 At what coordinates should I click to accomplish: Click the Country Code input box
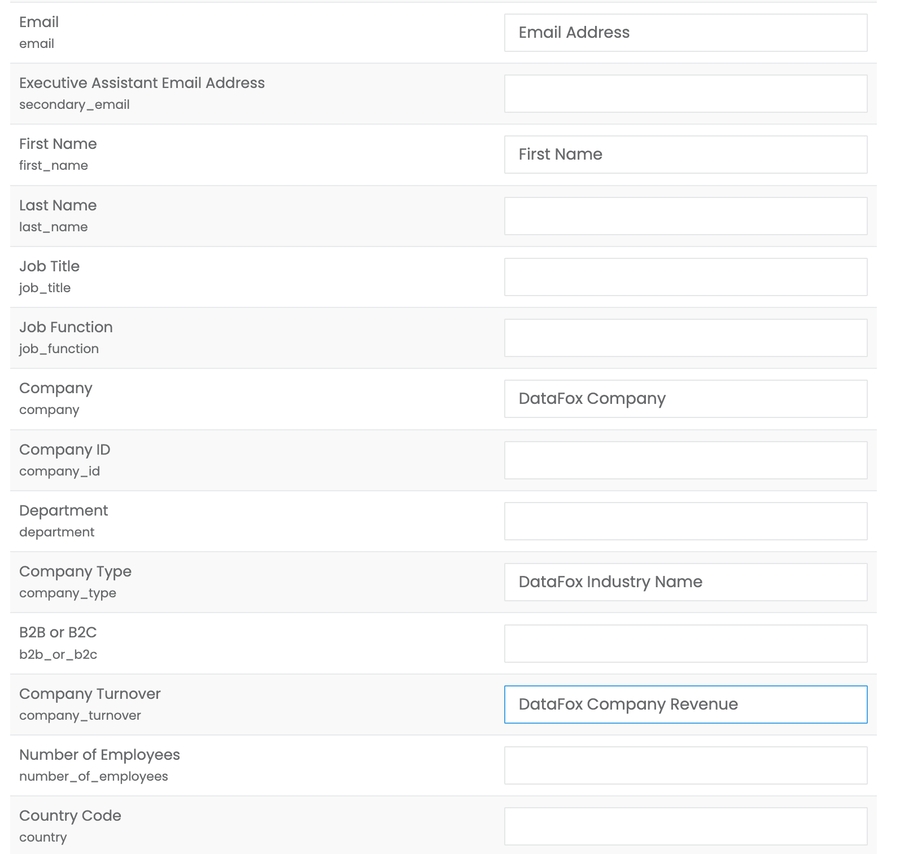point(685,826)
